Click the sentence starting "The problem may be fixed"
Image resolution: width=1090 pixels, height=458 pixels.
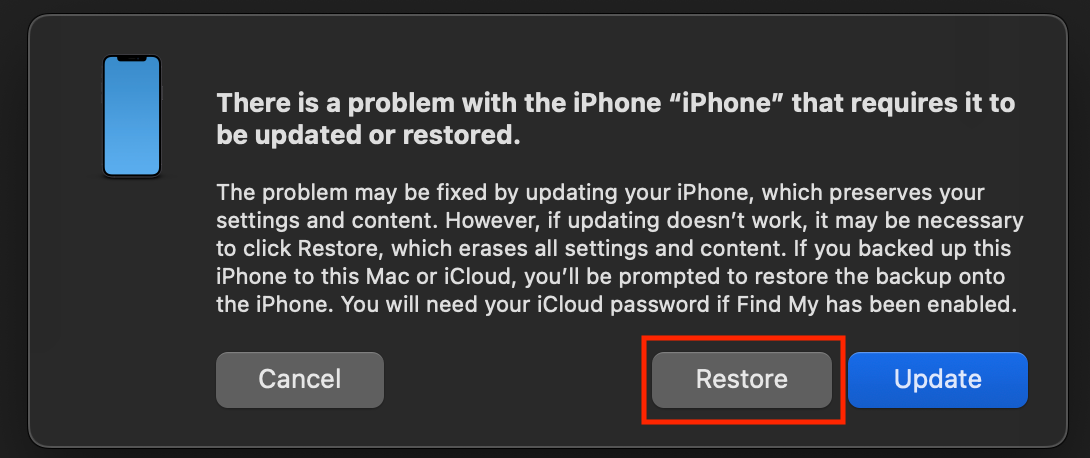point(601,192)
